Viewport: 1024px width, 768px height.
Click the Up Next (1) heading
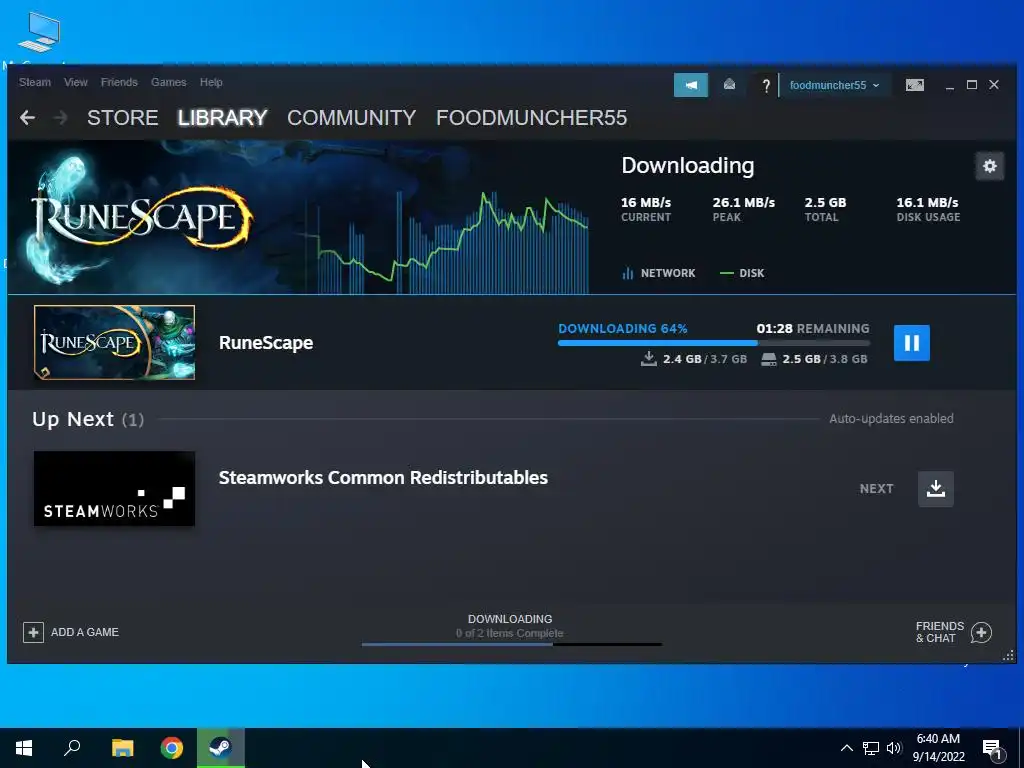pyautogui.click(x=88, y=419)
